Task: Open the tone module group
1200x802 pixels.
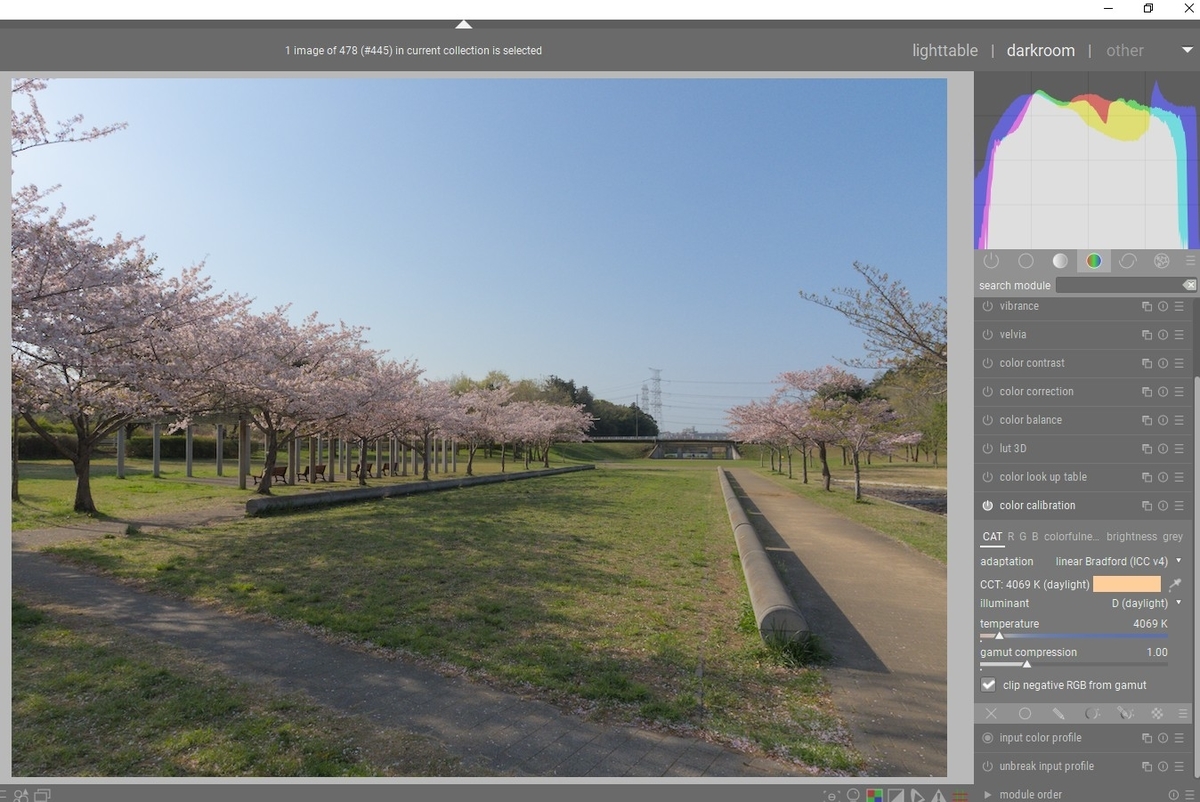Action: click(x=1060, y=261)
